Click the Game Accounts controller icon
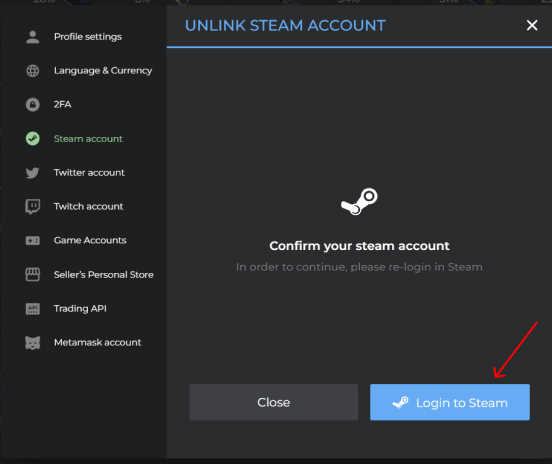 (33, 240)
